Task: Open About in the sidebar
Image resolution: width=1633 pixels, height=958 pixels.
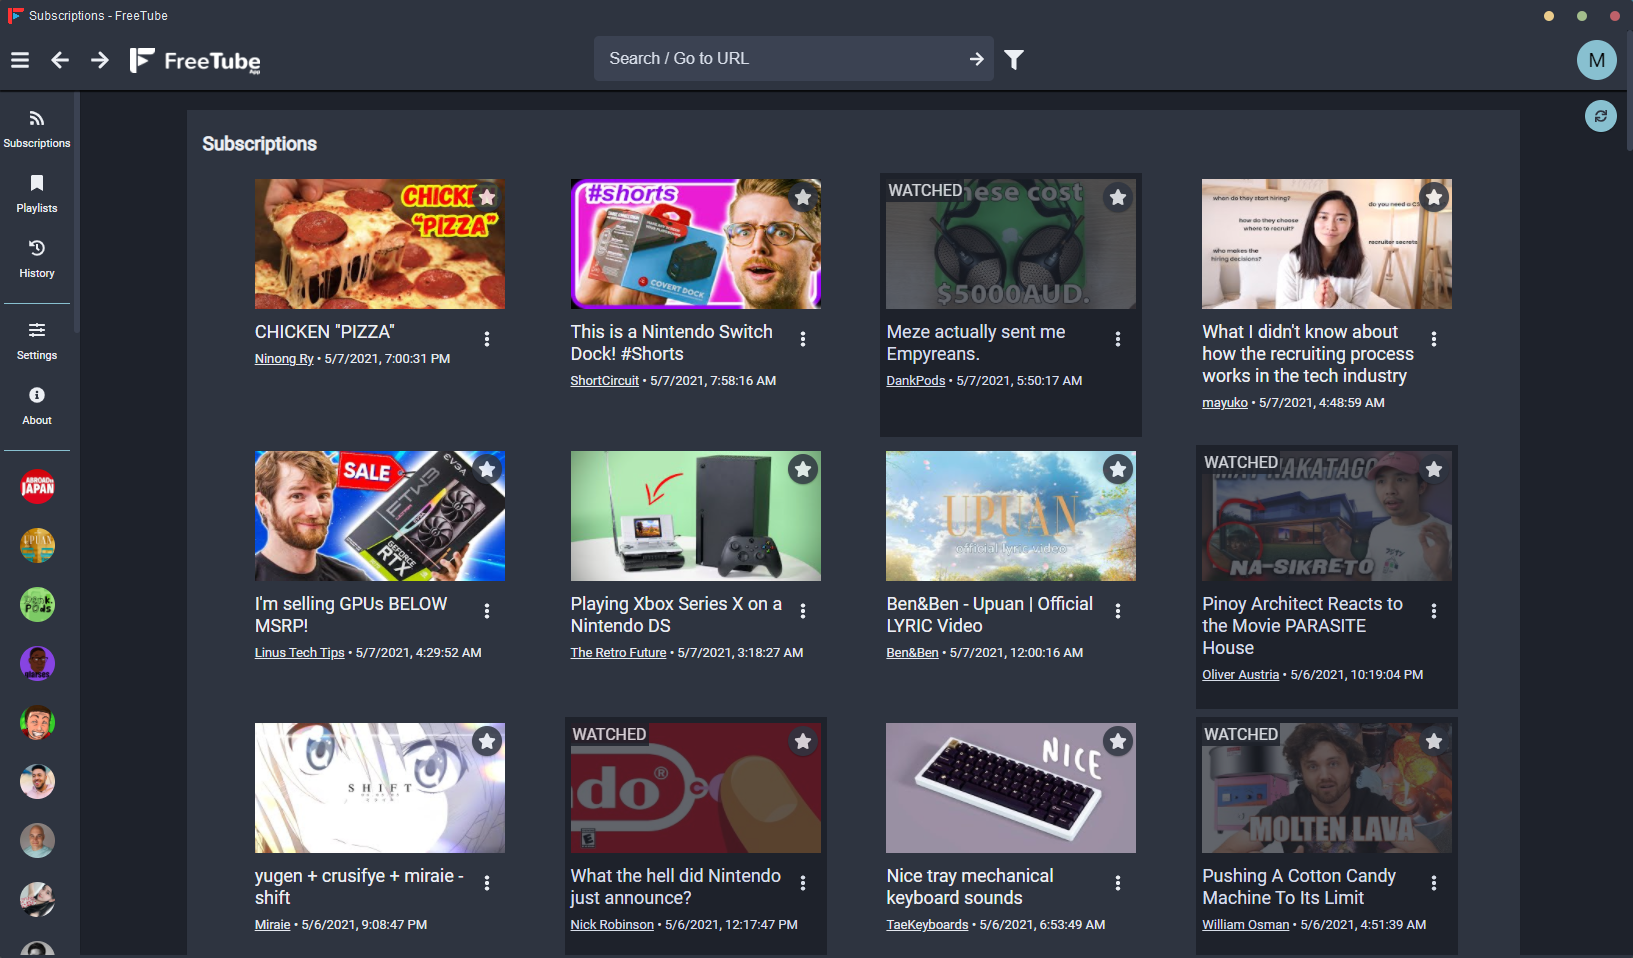Action: (37, 406)
